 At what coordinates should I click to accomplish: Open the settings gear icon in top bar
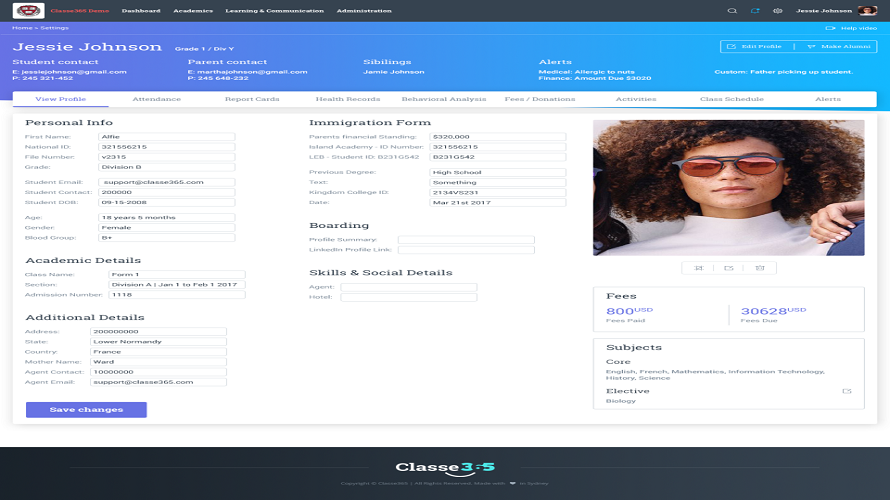[x=778, y=11]
